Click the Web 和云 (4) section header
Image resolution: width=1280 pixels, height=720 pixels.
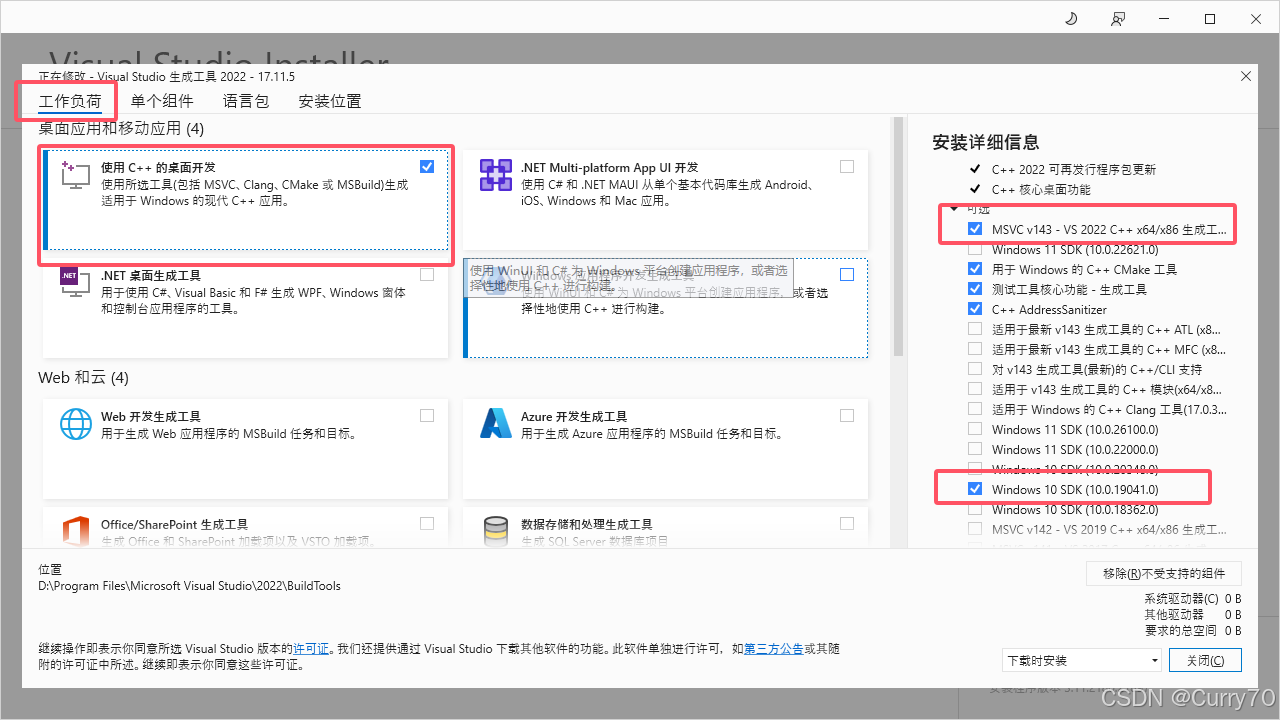[84, 377]
